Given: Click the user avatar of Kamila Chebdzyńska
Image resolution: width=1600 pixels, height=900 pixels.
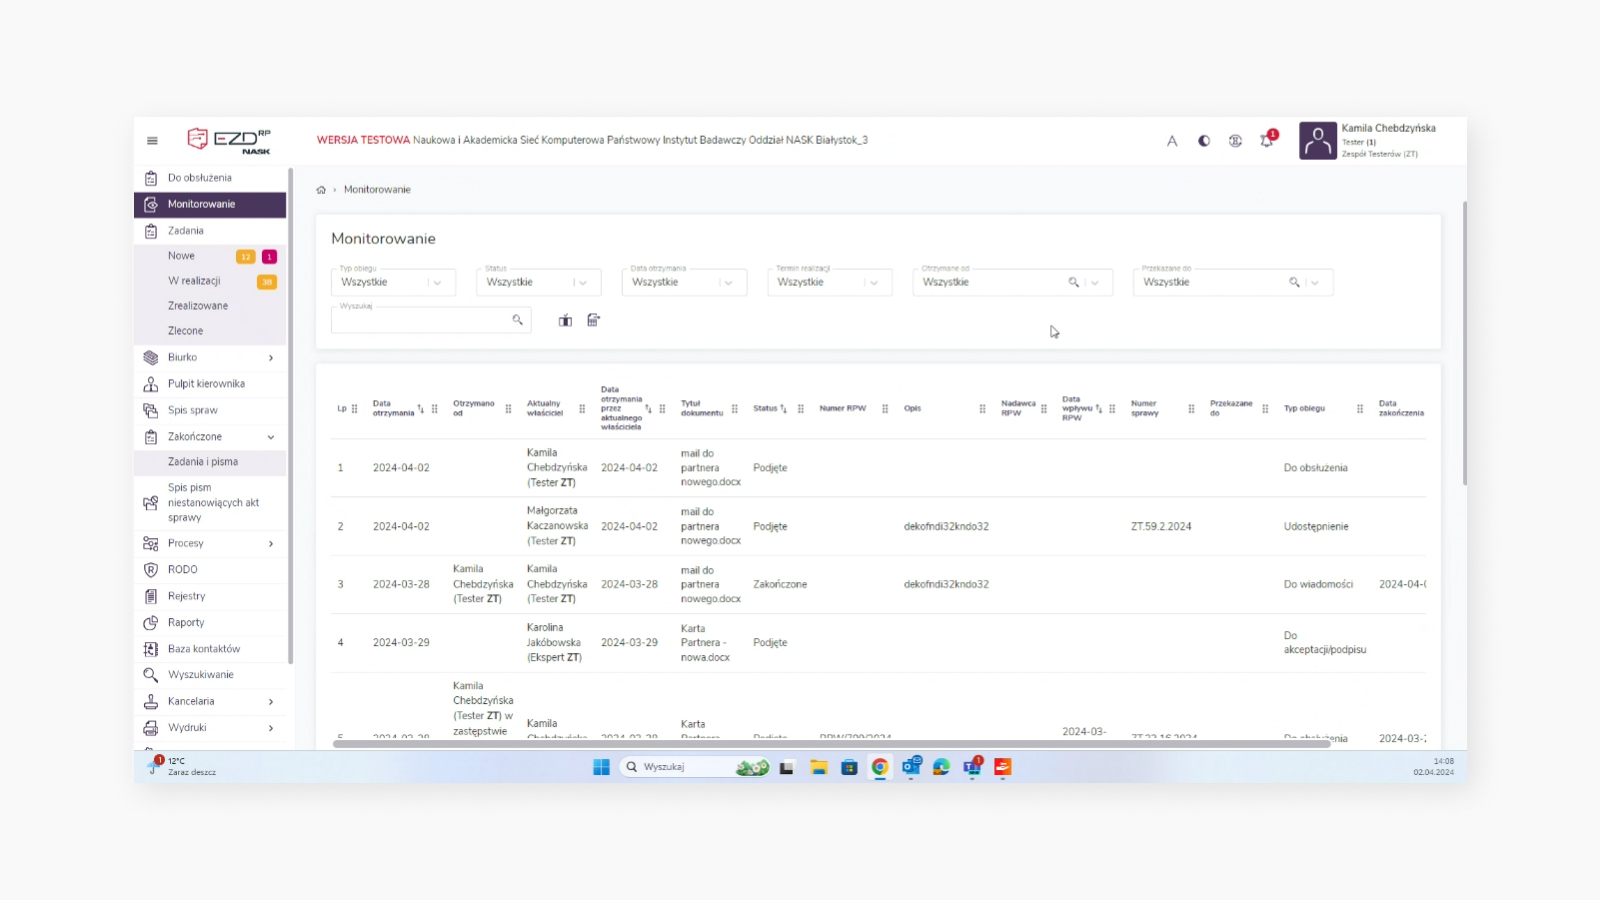Looking at the screenshot, I should click(x=1317, y=141).
